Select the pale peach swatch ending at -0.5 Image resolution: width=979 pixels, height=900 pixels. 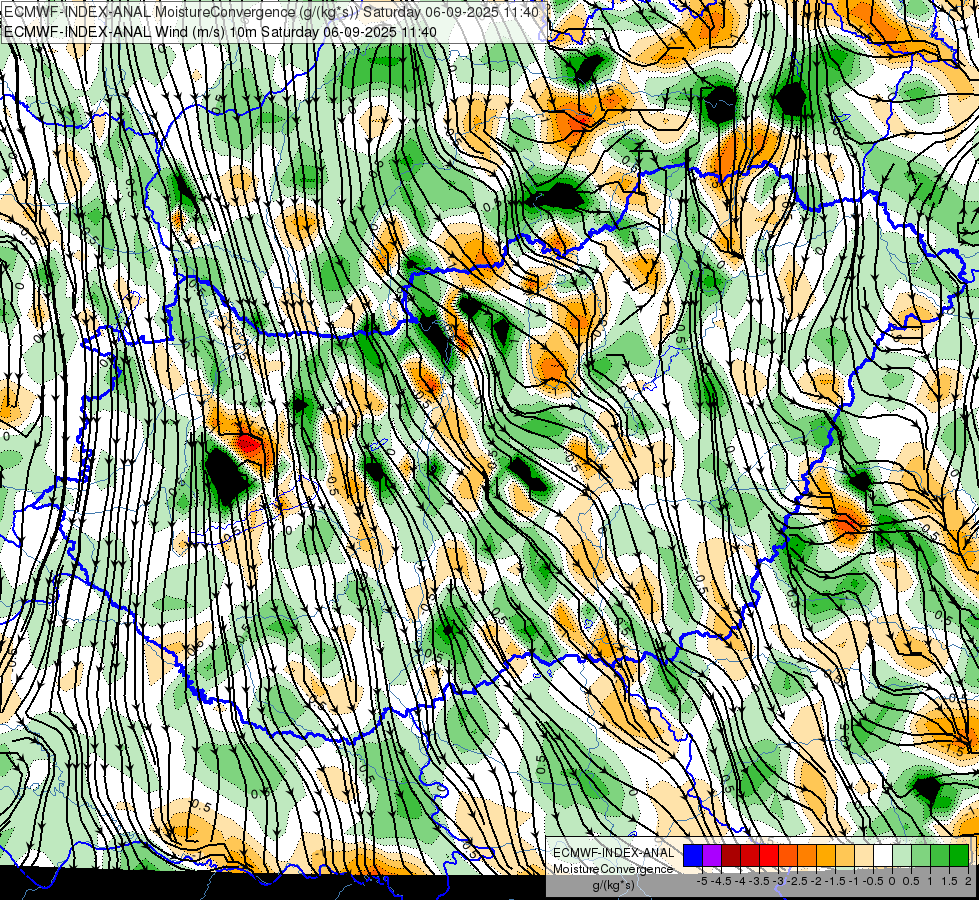pos(864,855)
